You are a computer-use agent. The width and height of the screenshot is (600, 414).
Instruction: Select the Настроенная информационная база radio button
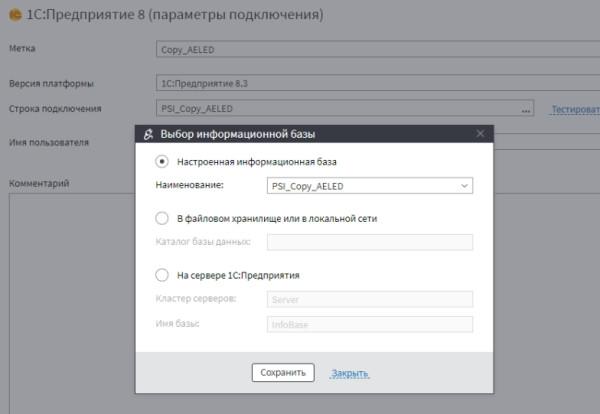tap(162, 161)
